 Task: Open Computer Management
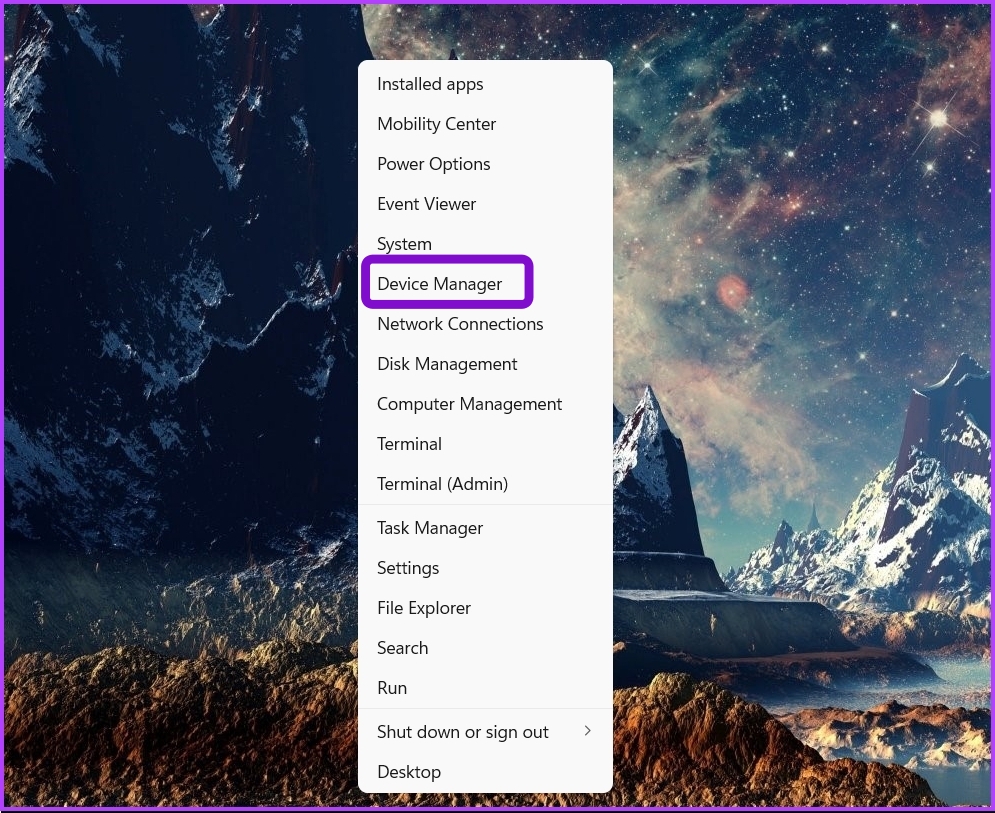[469, 404]
